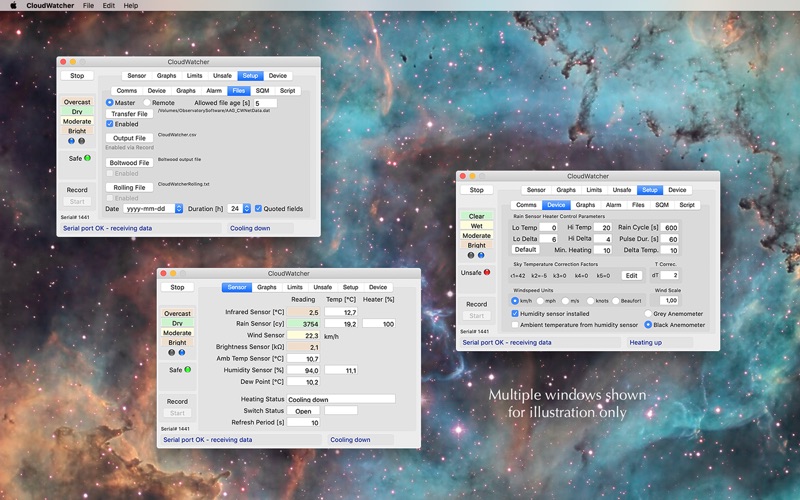Open Sensor tab in Device window

[x=536, y=190]
